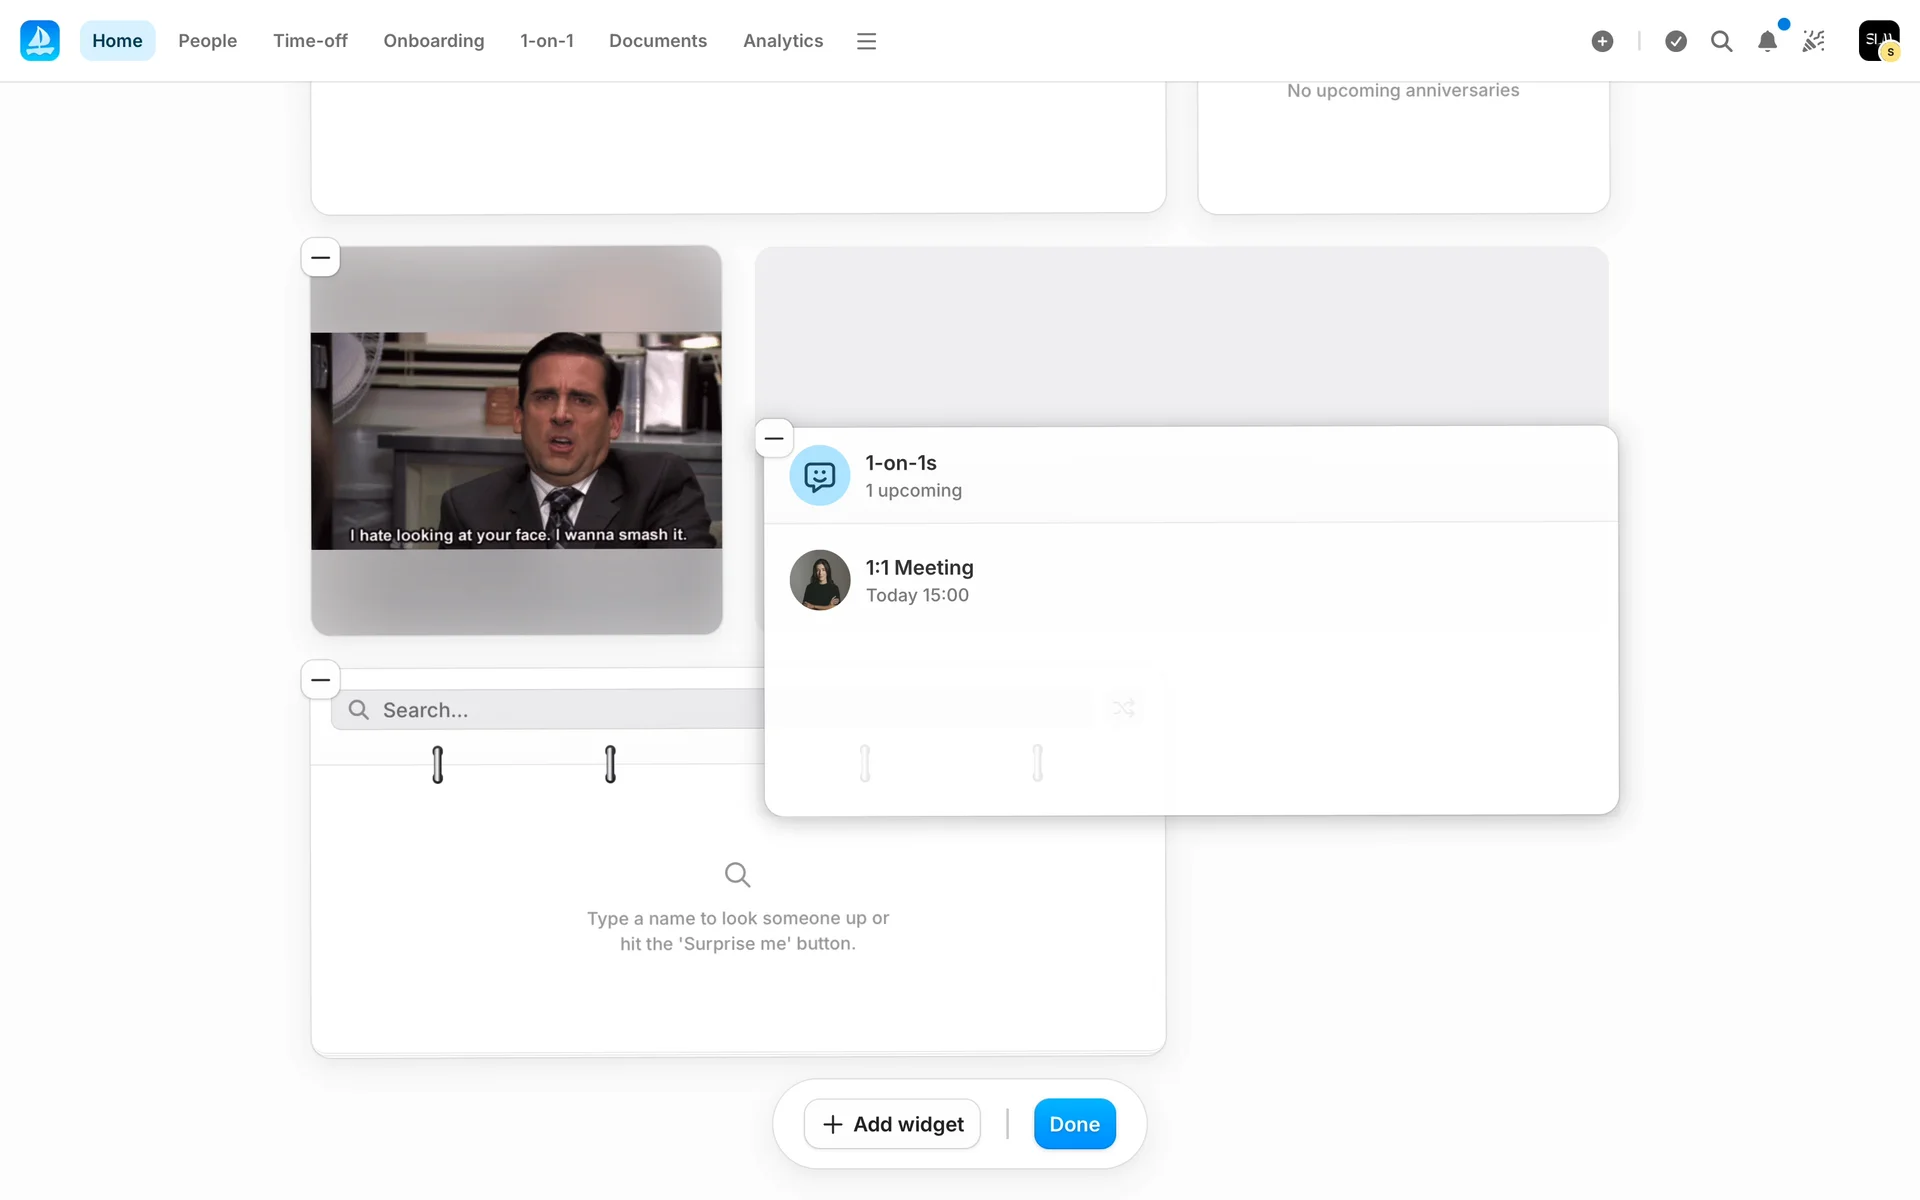This screenshot has width=1920, height=1200.
Task: Remove the people search widget via minus
Action: click(x=320, y=680)
